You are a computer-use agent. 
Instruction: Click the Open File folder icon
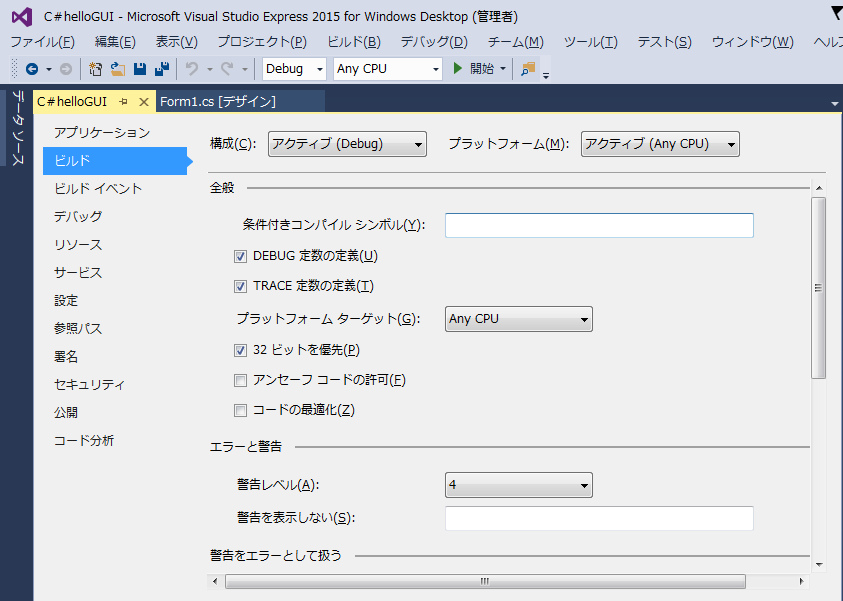118,69
